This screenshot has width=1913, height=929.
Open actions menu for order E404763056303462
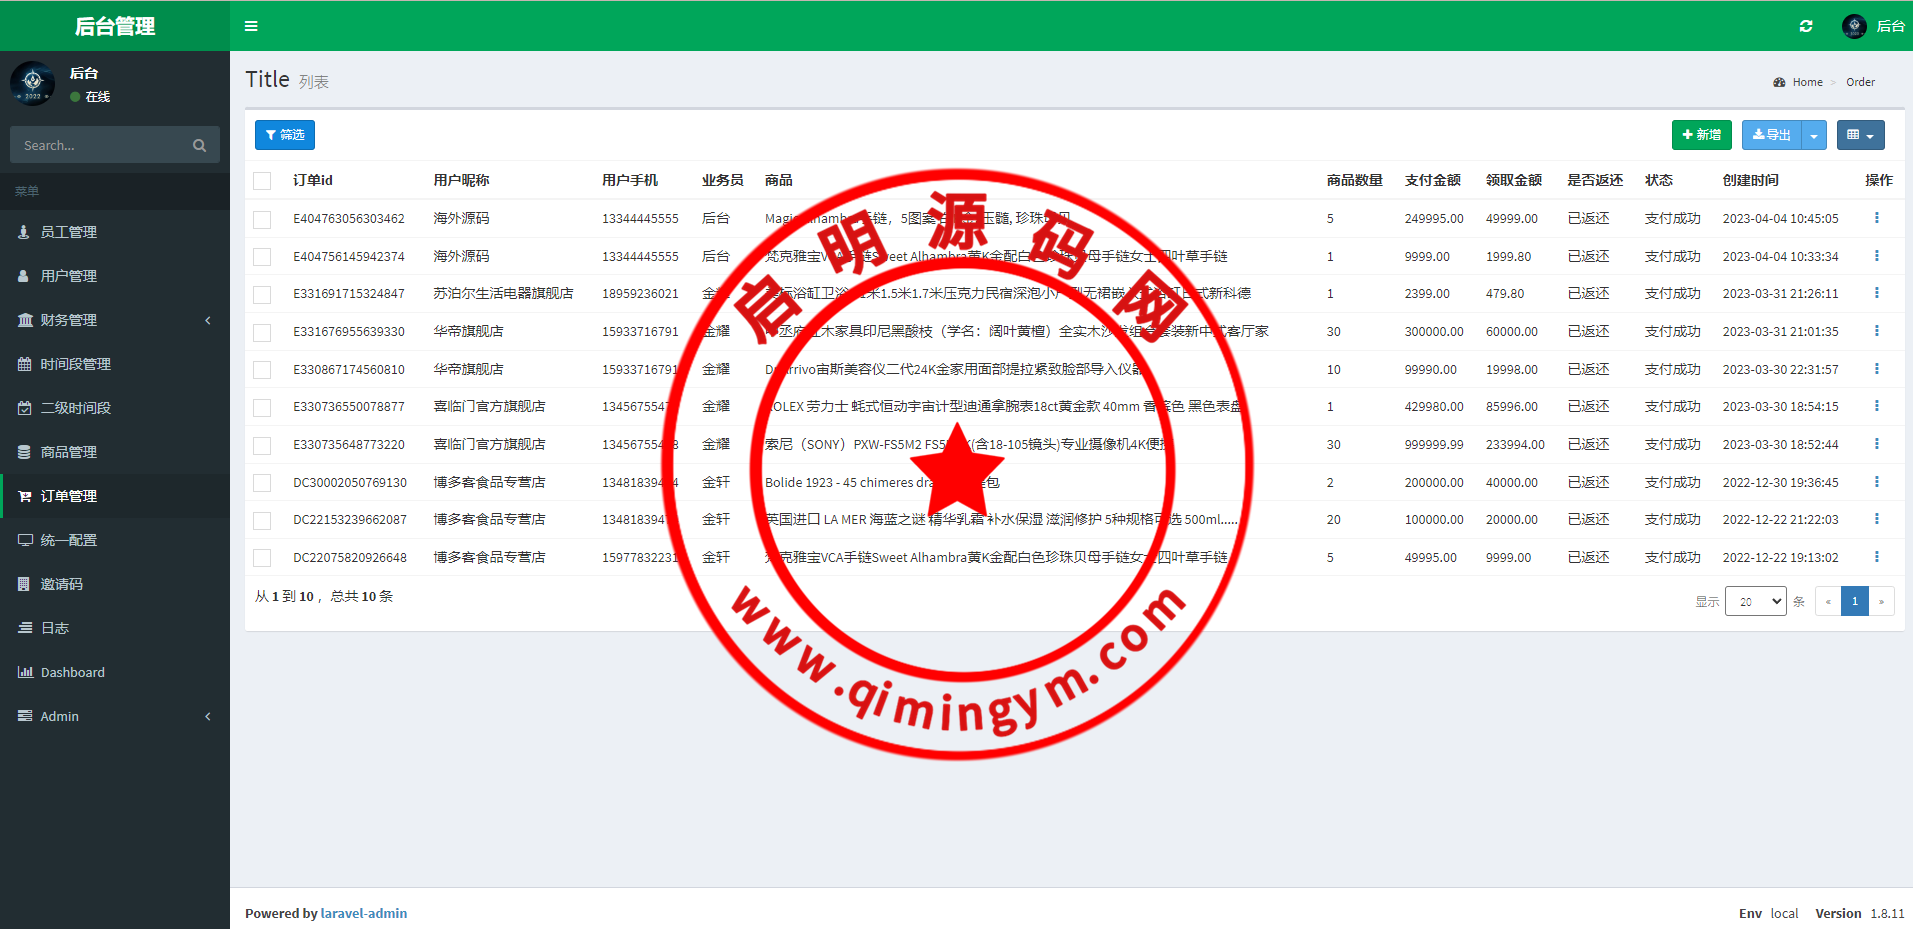(1876, 218)
